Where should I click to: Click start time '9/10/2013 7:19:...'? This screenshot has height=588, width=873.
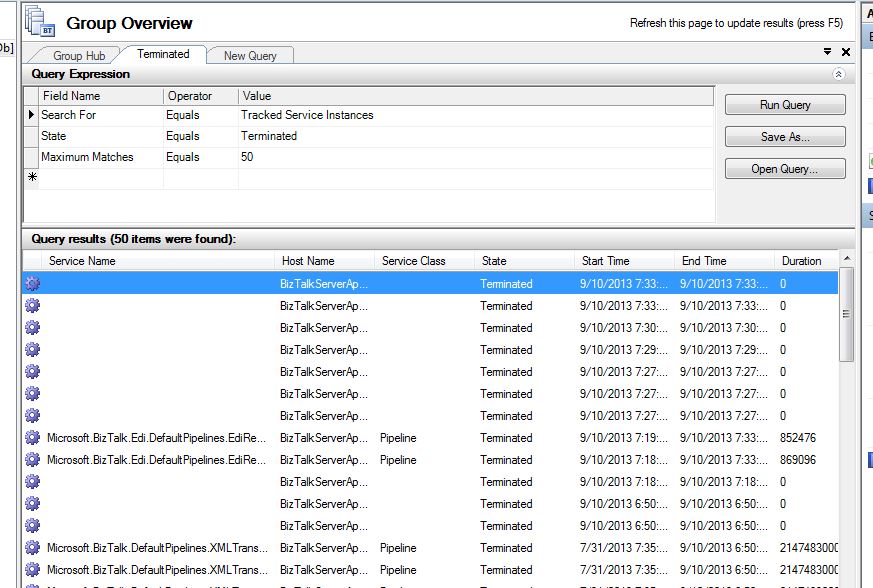[624, 438]
